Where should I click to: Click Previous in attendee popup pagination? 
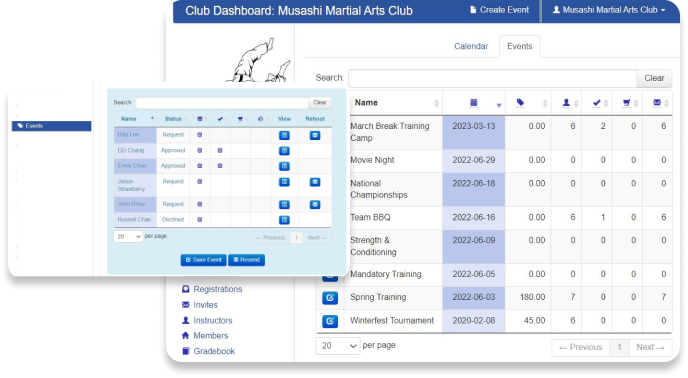tap(271, 238)
